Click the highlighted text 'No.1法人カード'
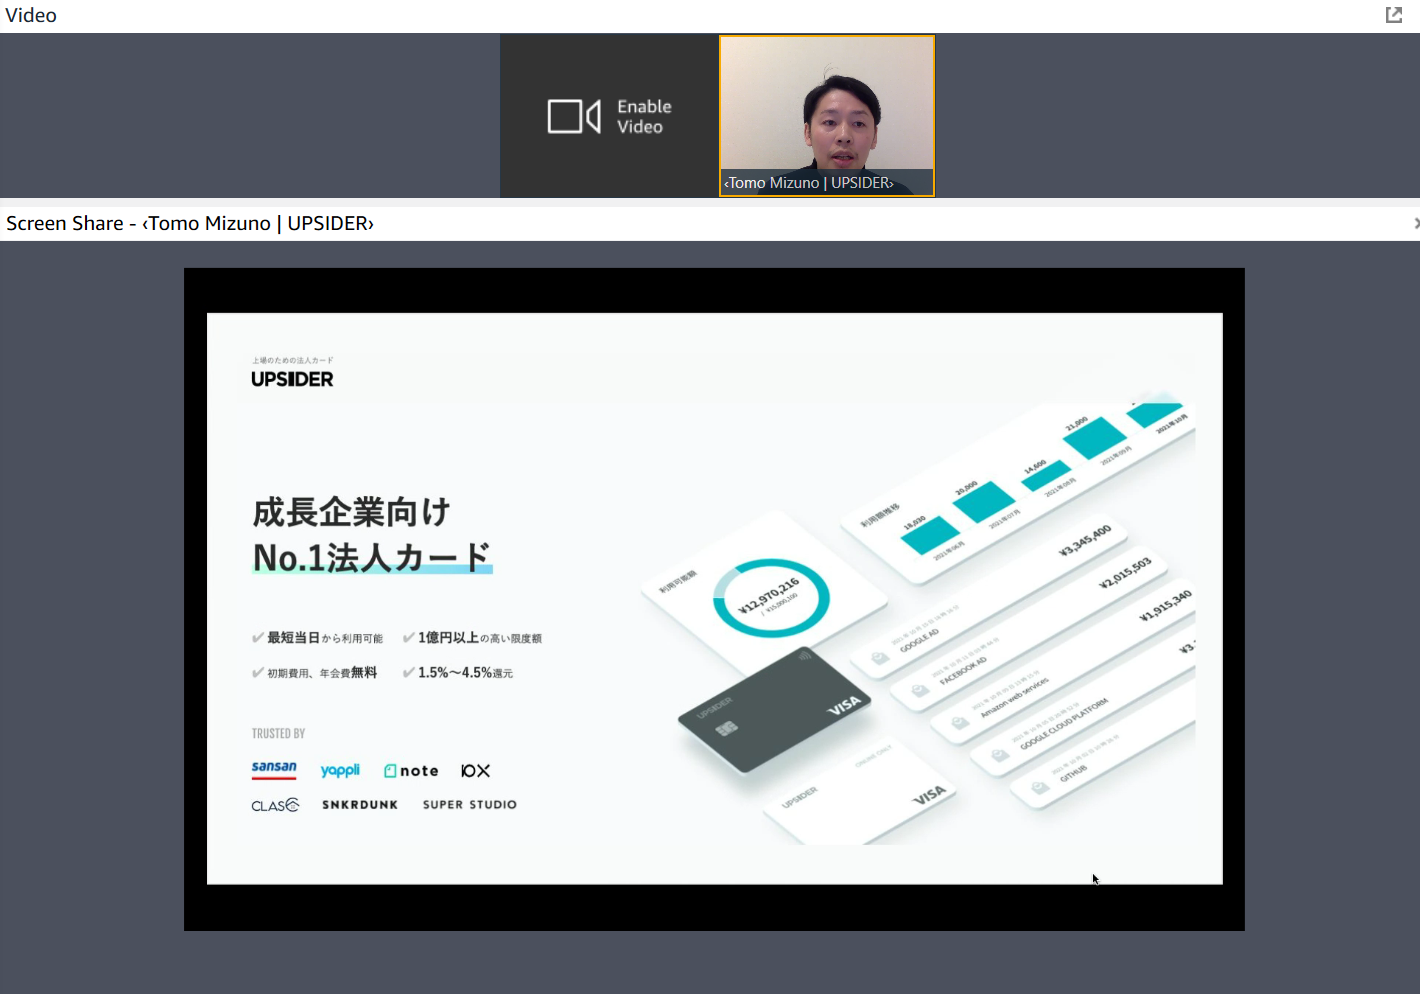This screenshot has height=994, width=1420. coord(372,557)
